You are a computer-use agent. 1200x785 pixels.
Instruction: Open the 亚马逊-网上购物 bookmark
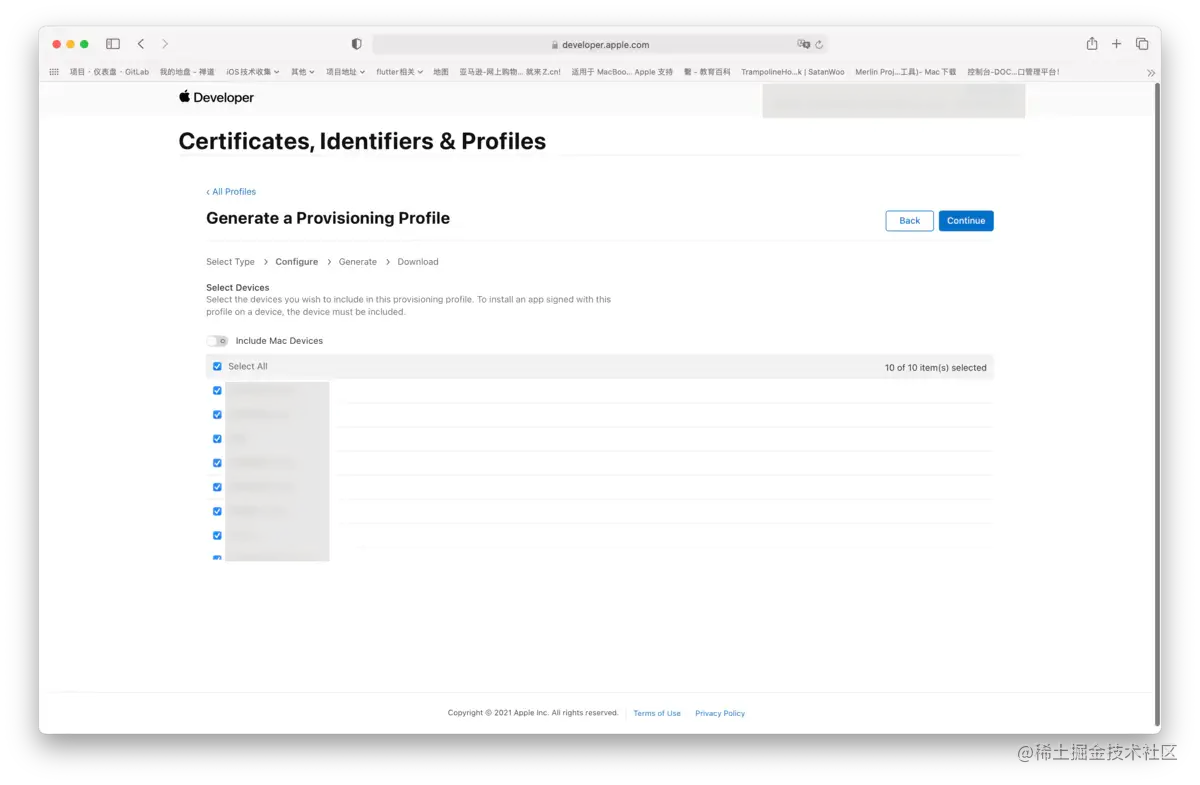coord(510,72)
